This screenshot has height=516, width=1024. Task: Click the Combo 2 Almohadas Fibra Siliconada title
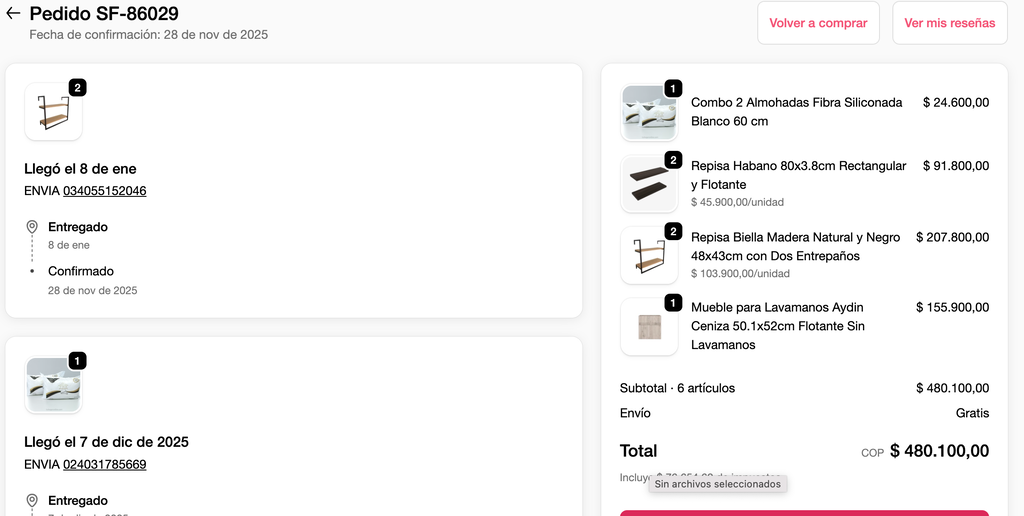tap(797, 112)
